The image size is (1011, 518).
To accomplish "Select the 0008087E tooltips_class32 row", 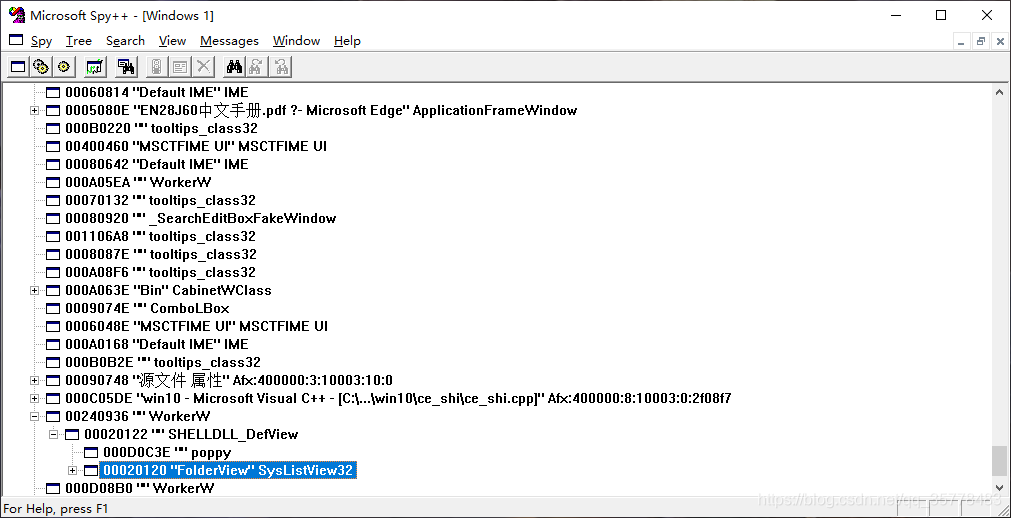I will (161, 254).
